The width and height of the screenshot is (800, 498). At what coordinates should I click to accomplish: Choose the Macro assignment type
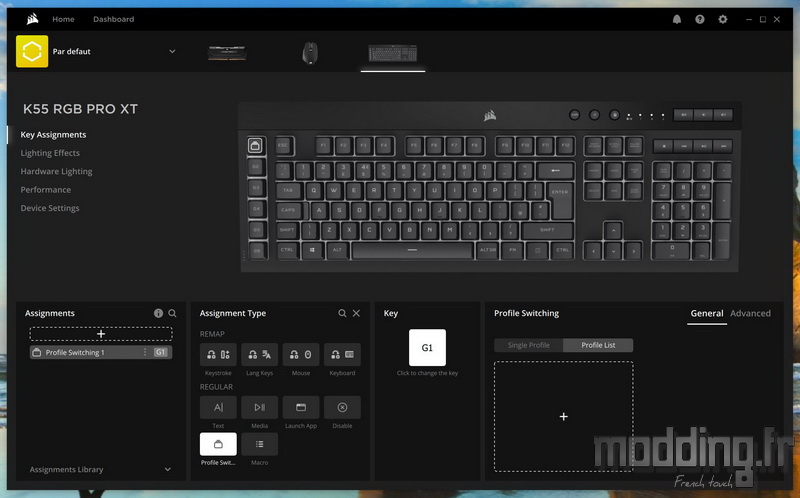click(x=259, y=444)
